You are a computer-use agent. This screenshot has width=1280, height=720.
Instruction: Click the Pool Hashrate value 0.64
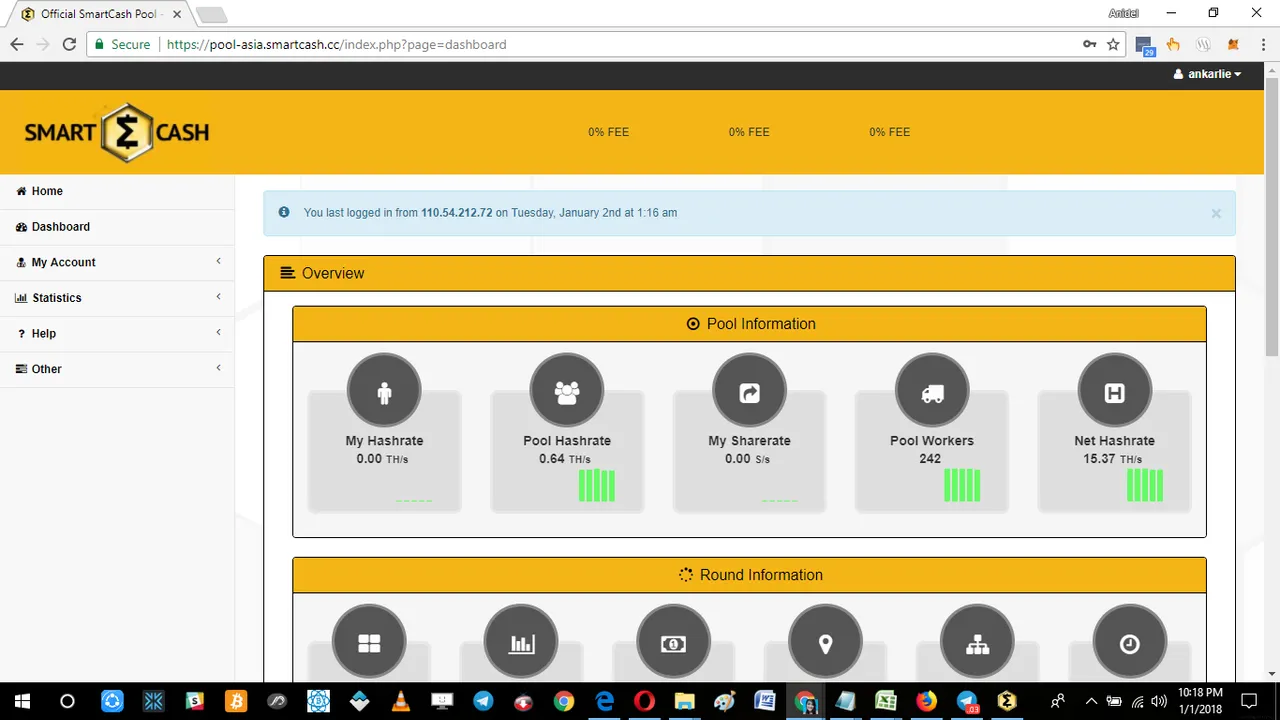click(x=552, y=459)
